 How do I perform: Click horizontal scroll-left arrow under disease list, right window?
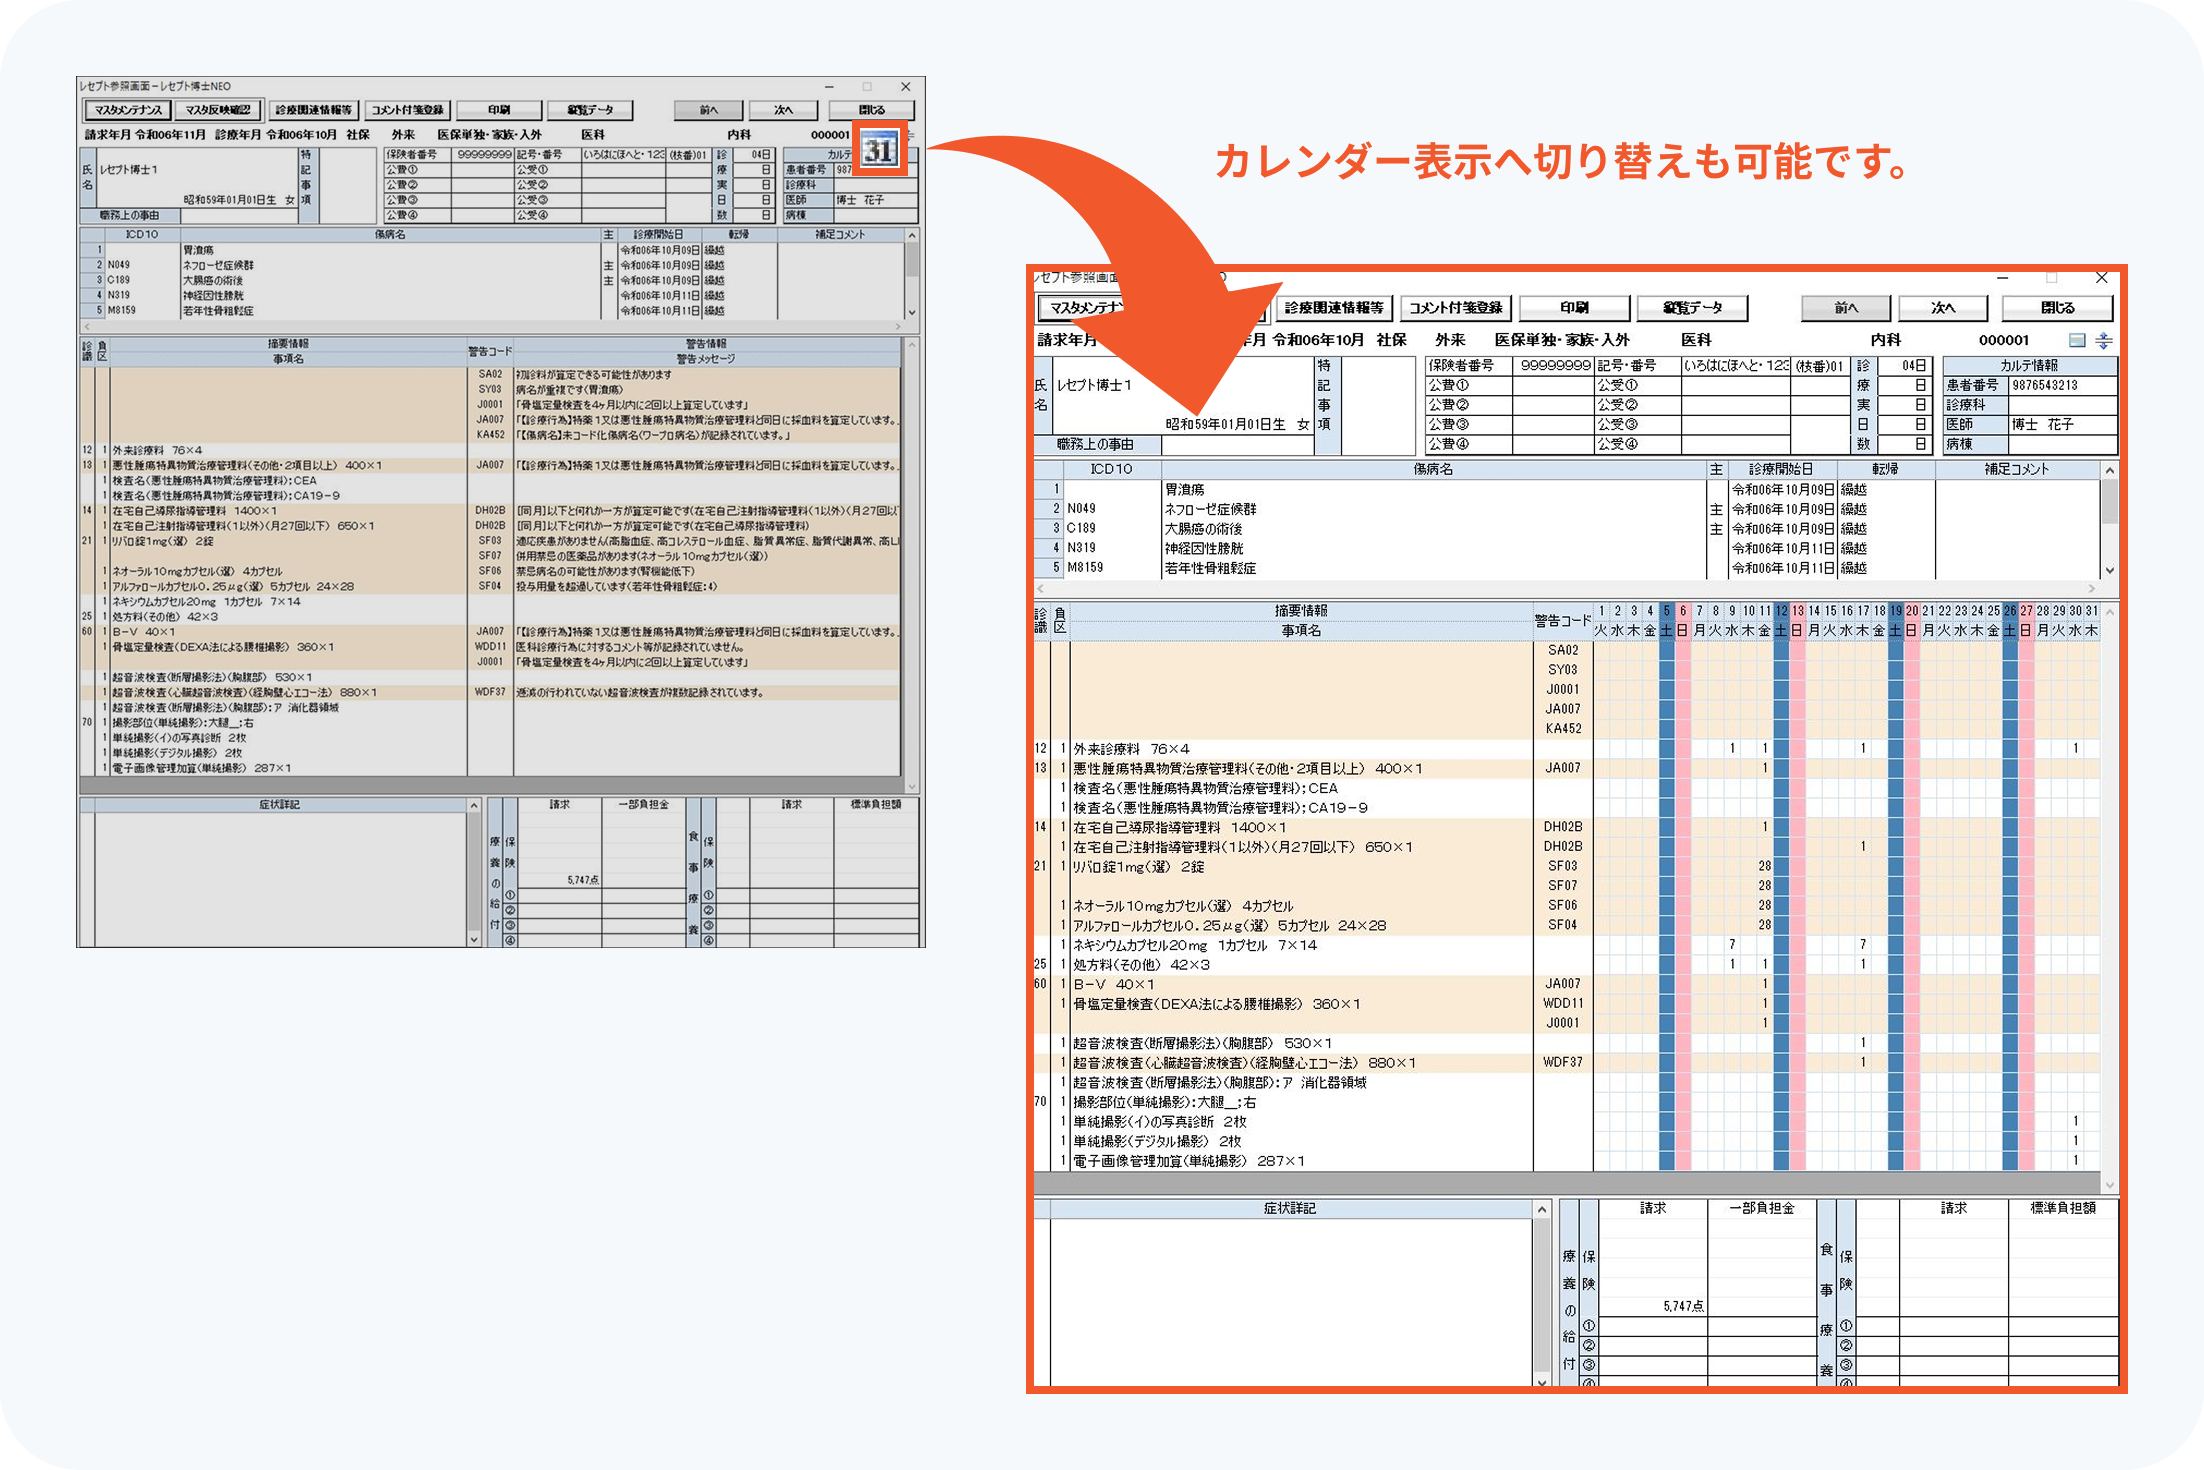[1040, 588]
